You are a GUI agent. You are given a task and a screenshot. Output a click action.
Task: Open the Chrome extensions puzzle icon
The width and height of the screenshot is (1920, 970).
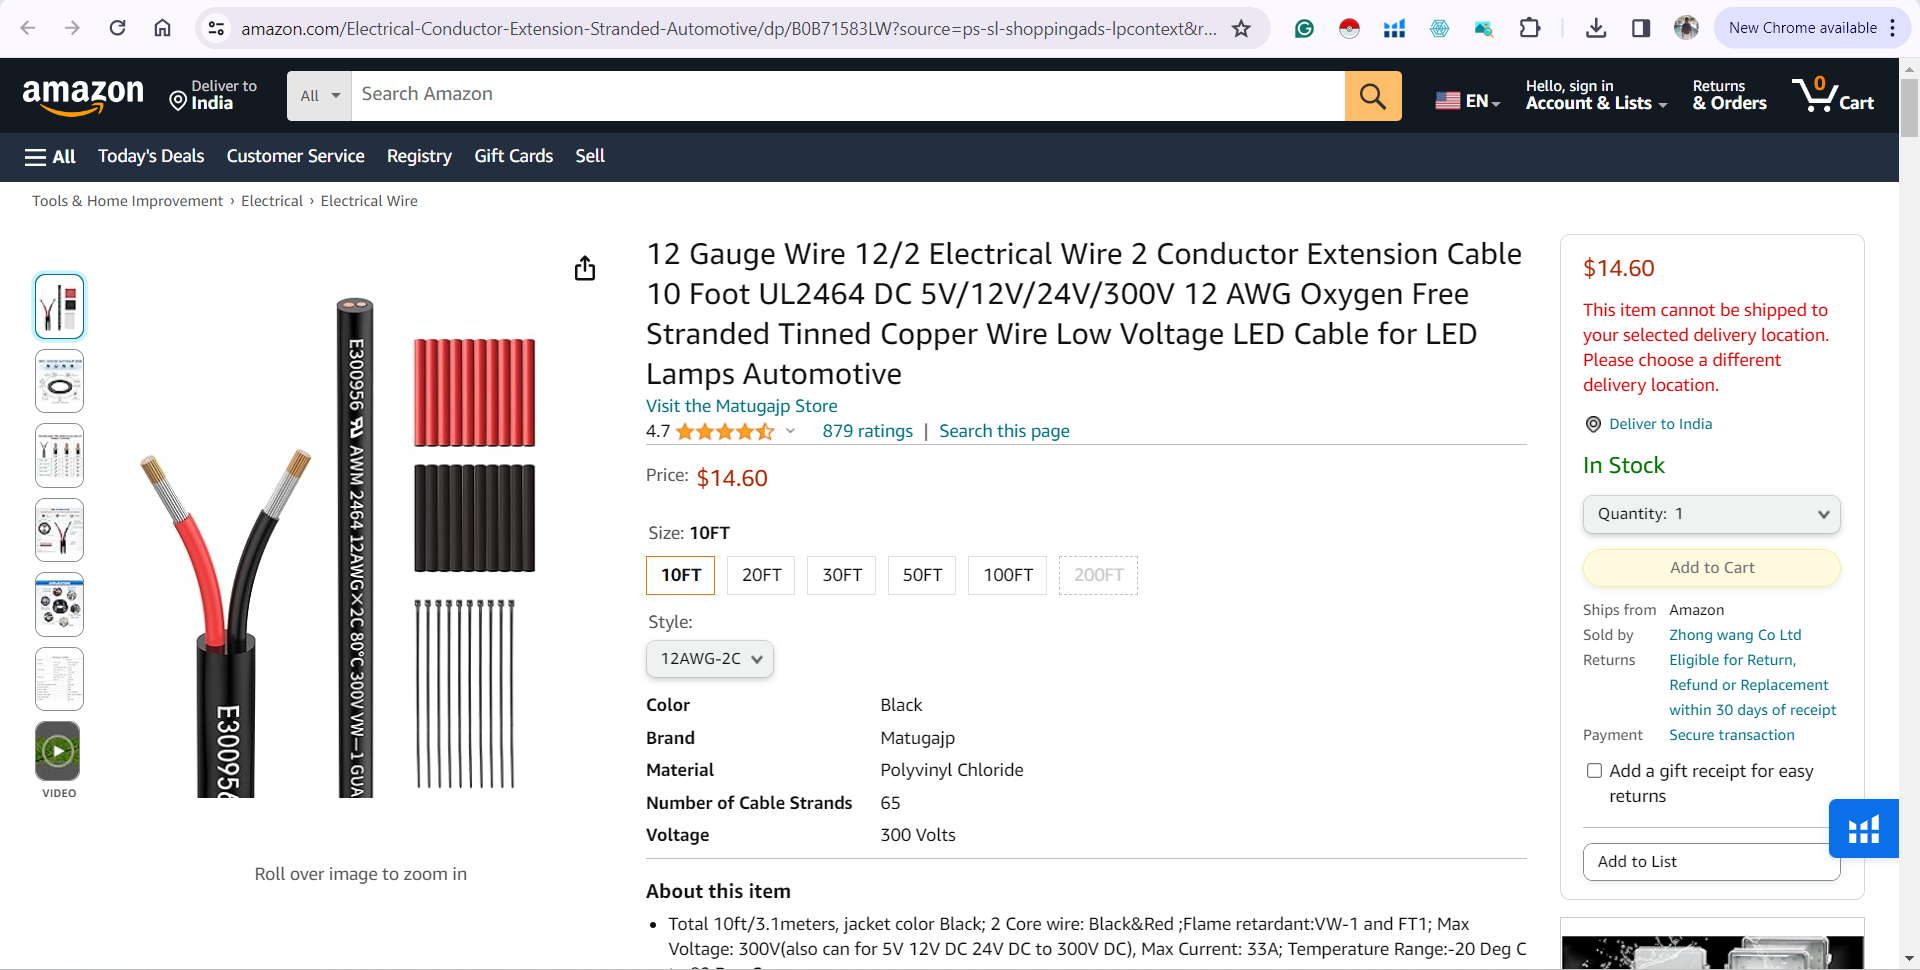click(1529, 28)
